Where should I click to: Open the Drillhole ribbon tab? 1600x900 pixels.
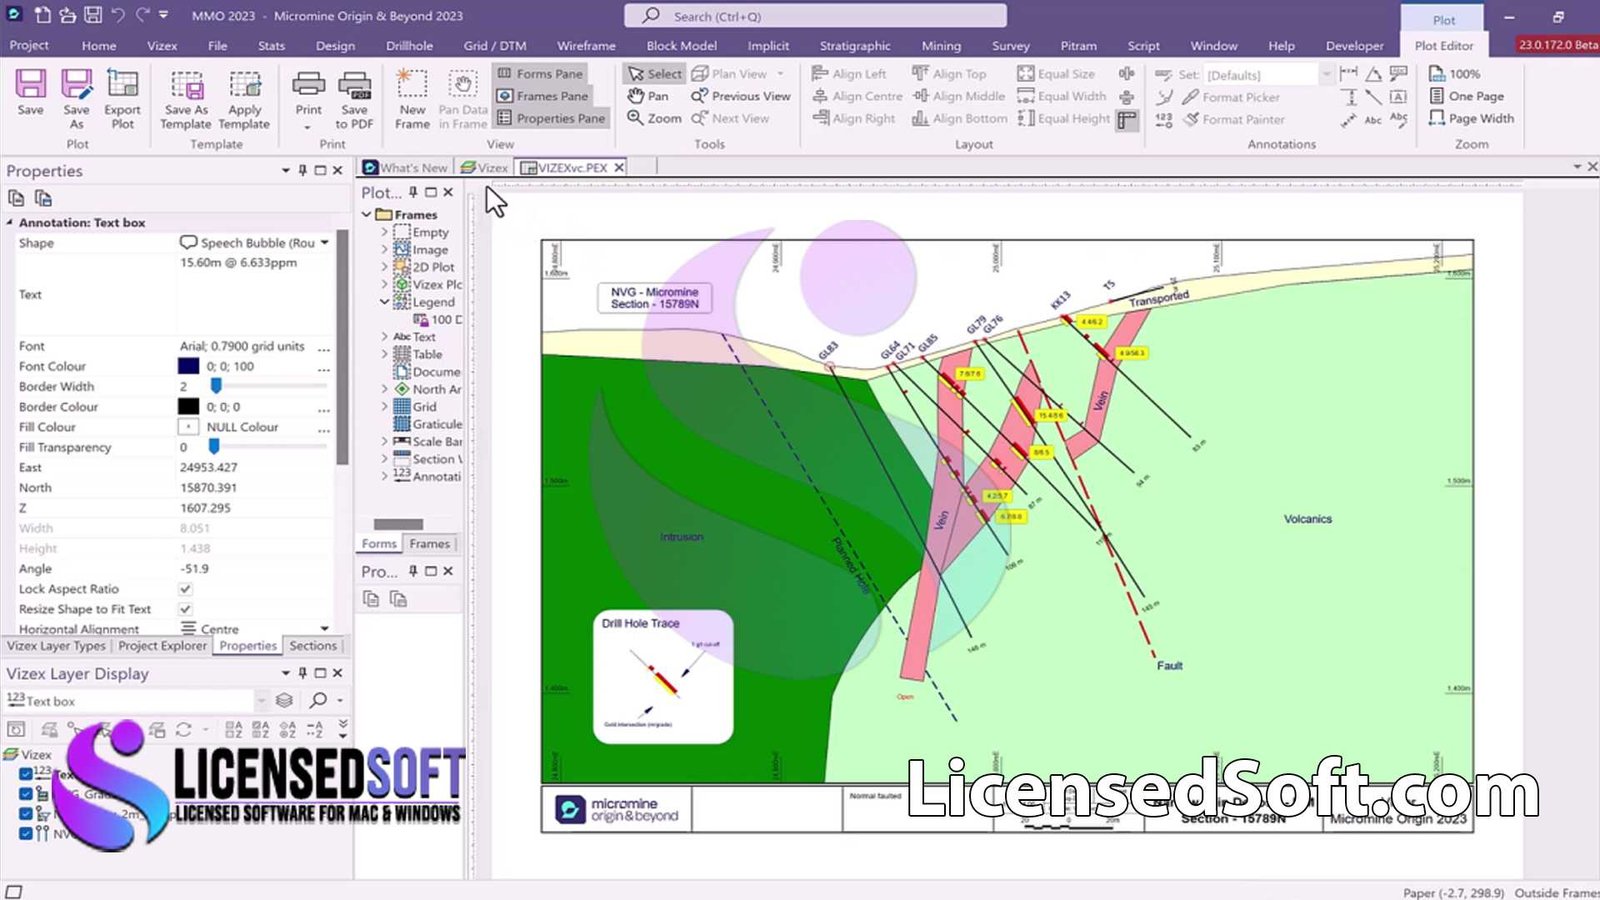tap(410, 46)
